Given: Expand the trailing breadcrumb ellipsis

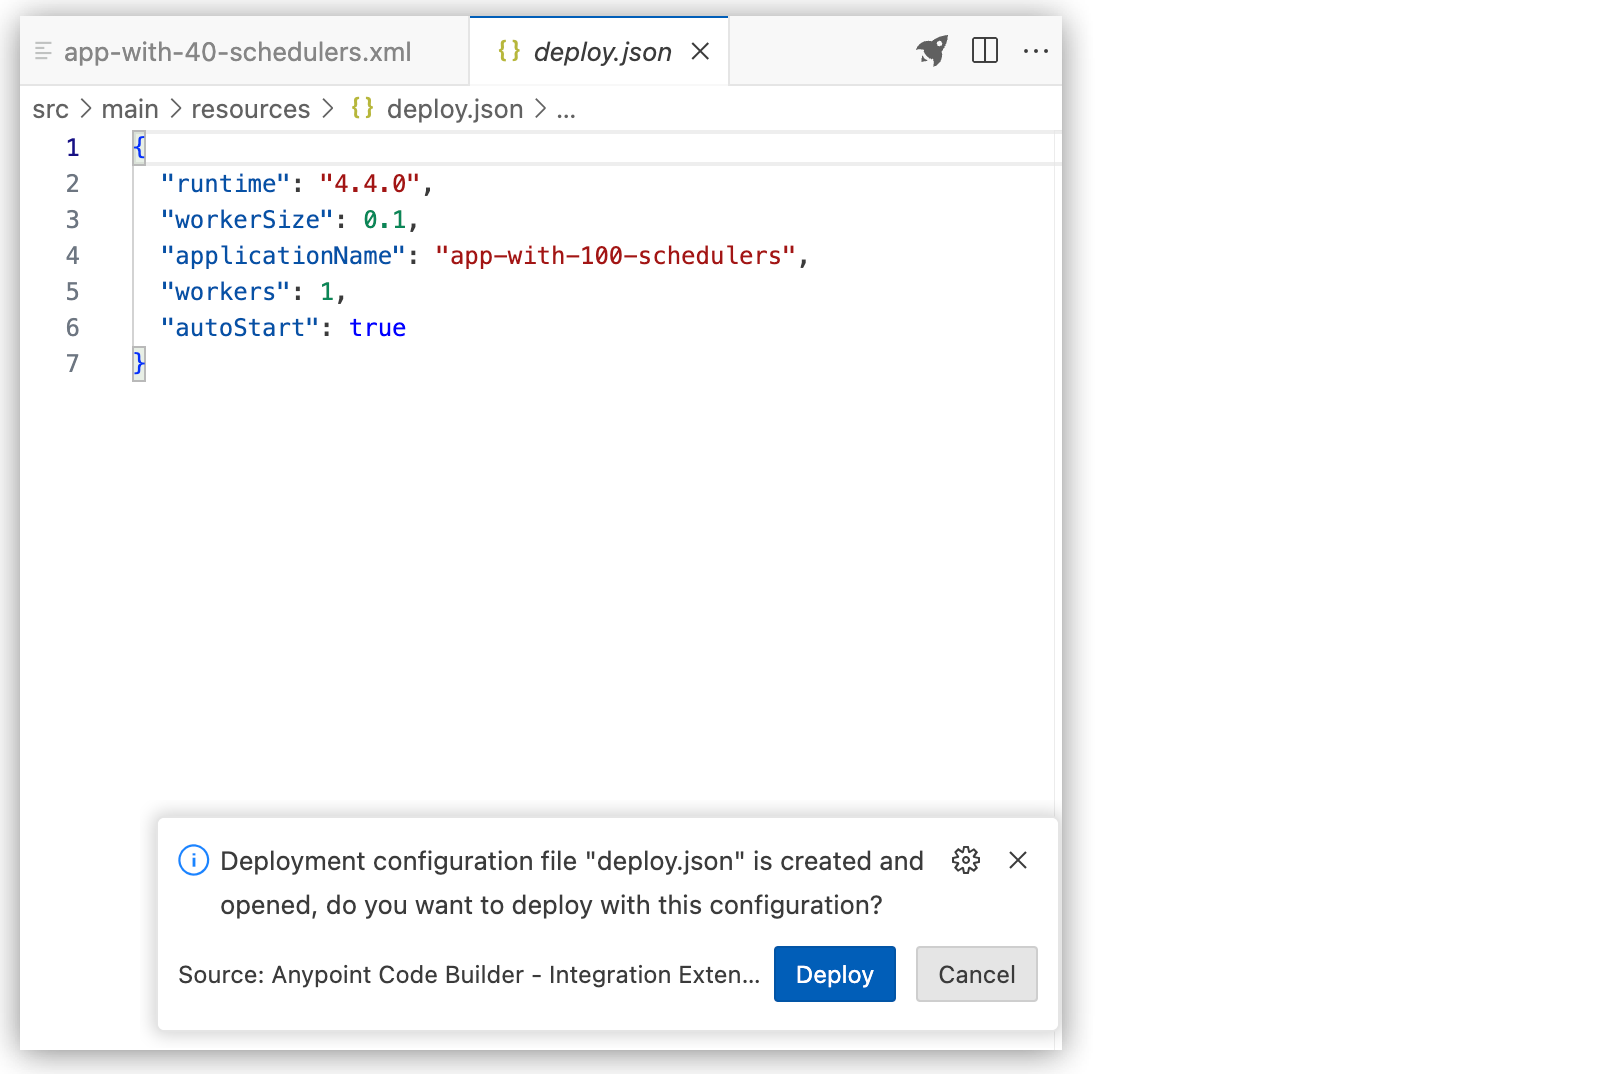Looking at the screenshot, I should click(x=567, y=109).
